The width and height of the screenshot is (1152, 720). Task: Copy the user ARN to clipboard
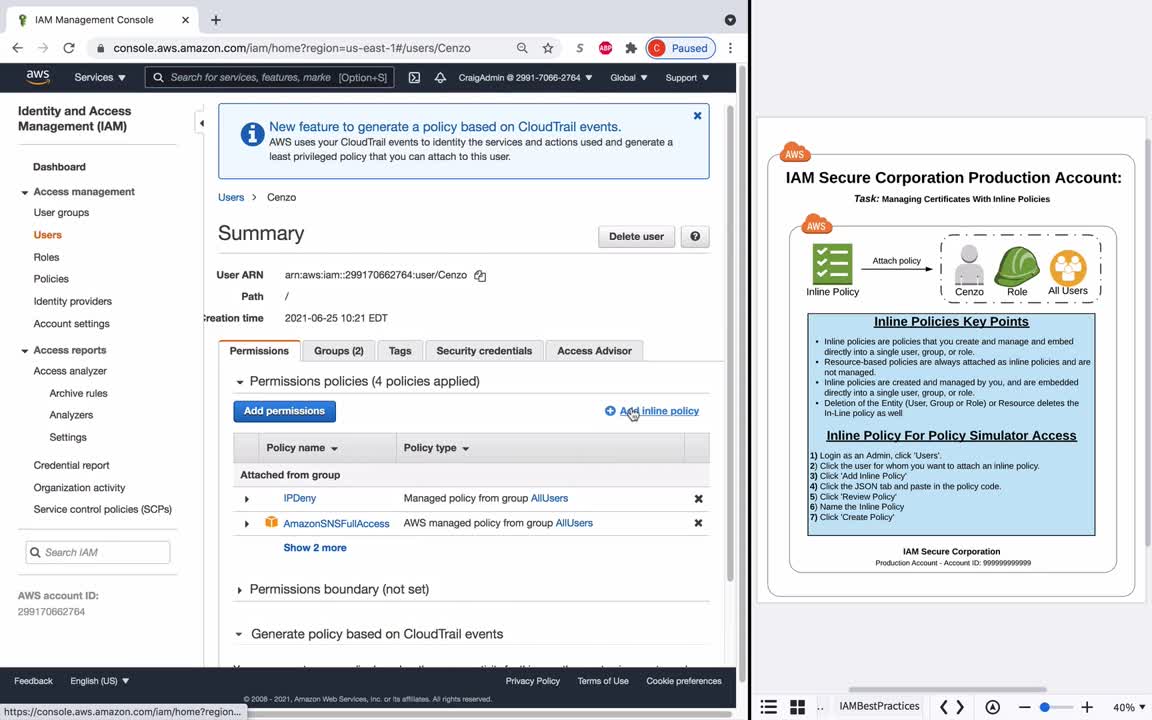point(480,276)
